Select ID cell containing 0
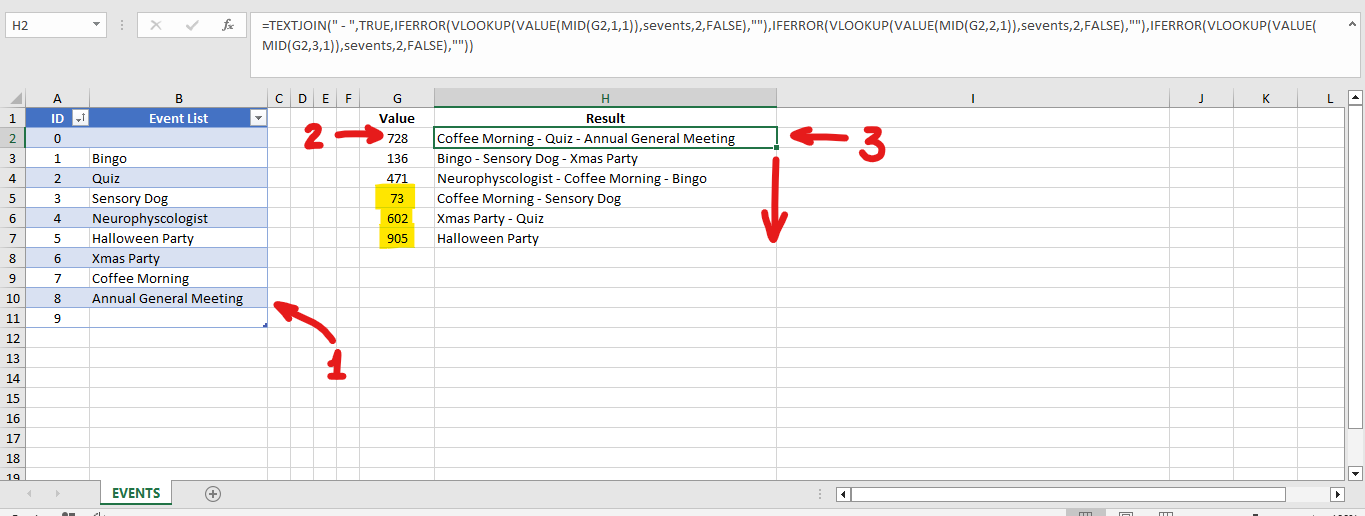The width and height of the screenshot is (1365, 516). [57, 138]
